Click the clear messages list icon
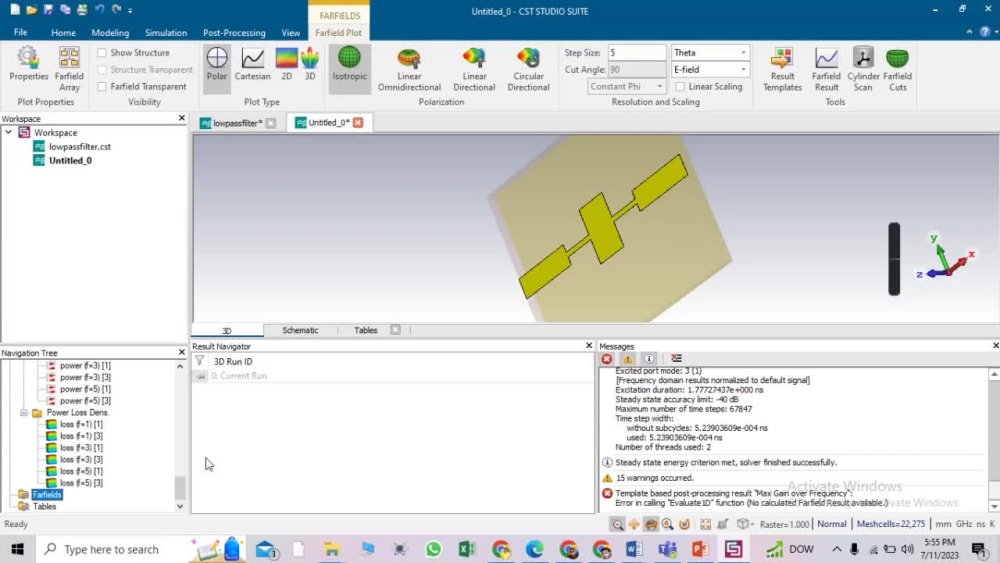The image size is (1000, 563). [676, 358]
